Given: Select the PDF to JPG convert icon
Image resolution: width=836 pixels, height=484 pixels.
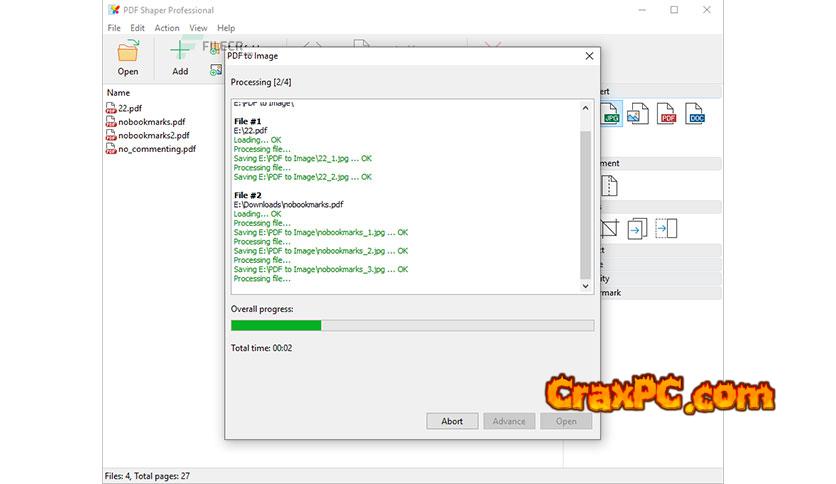Looking at the screenshot, I should (610, 114).
